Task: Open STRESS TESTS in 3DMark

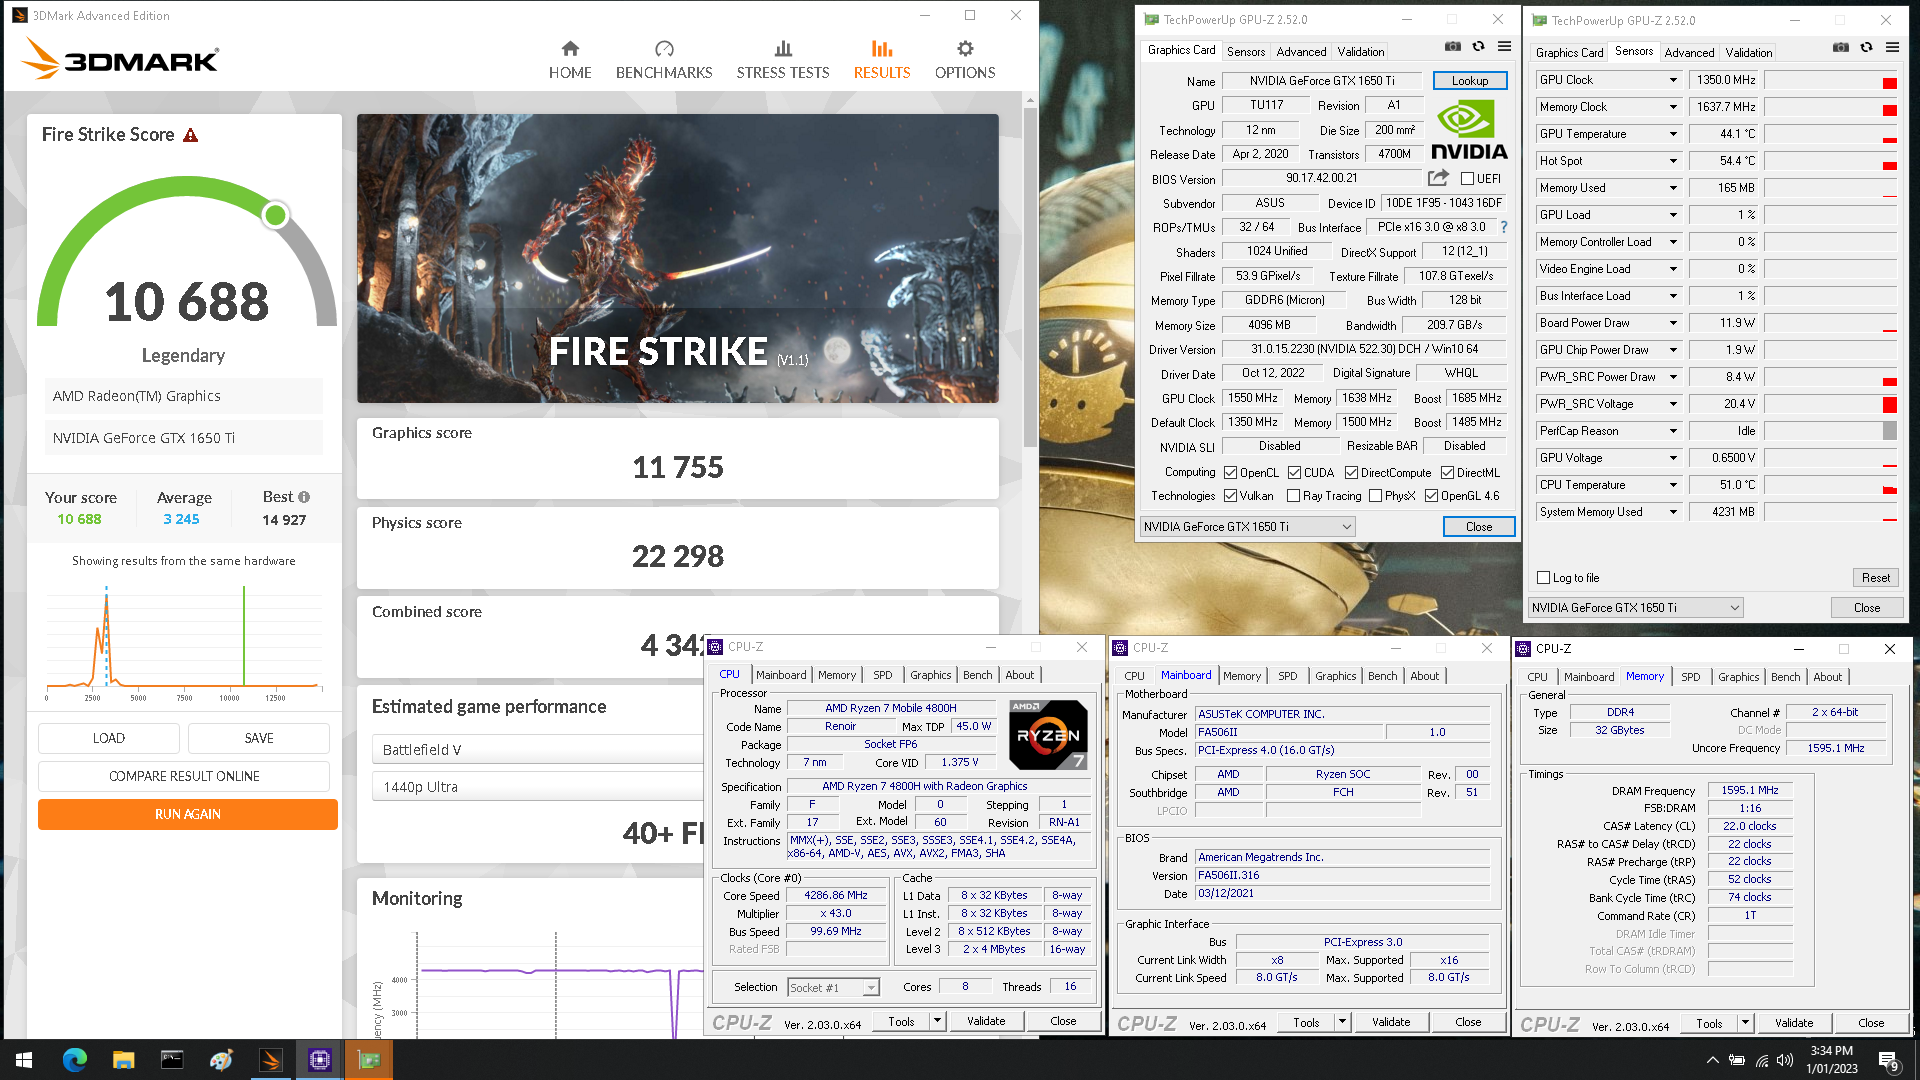Action: coord(783,61)
